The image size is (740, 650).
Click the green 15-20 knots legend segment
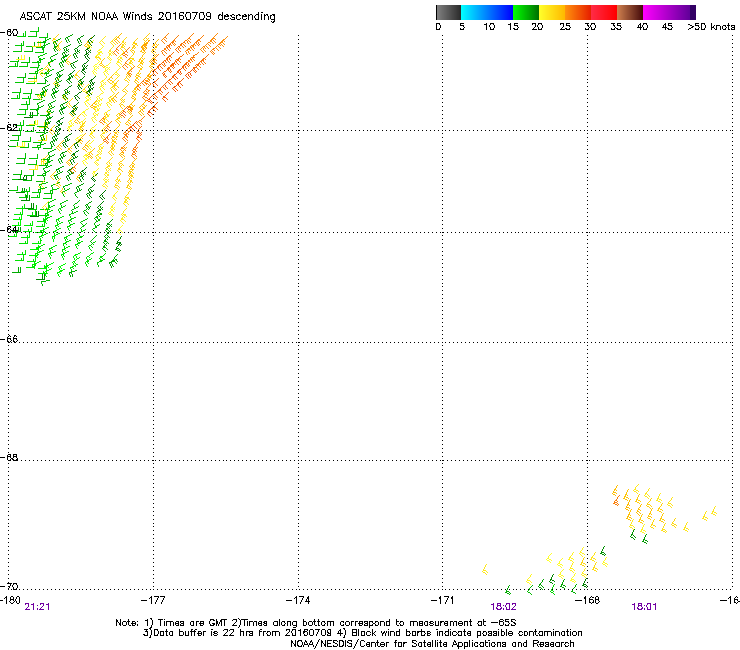click(526, 12)
